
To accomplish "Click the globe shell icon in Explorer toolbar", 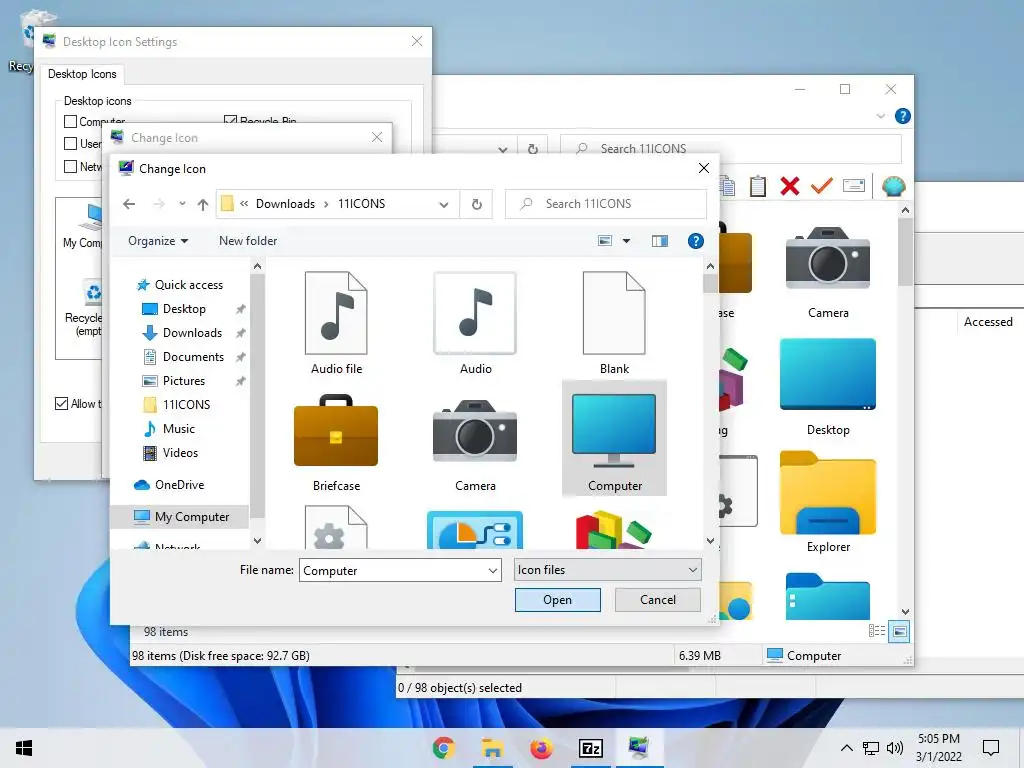I will coord(893,187).
